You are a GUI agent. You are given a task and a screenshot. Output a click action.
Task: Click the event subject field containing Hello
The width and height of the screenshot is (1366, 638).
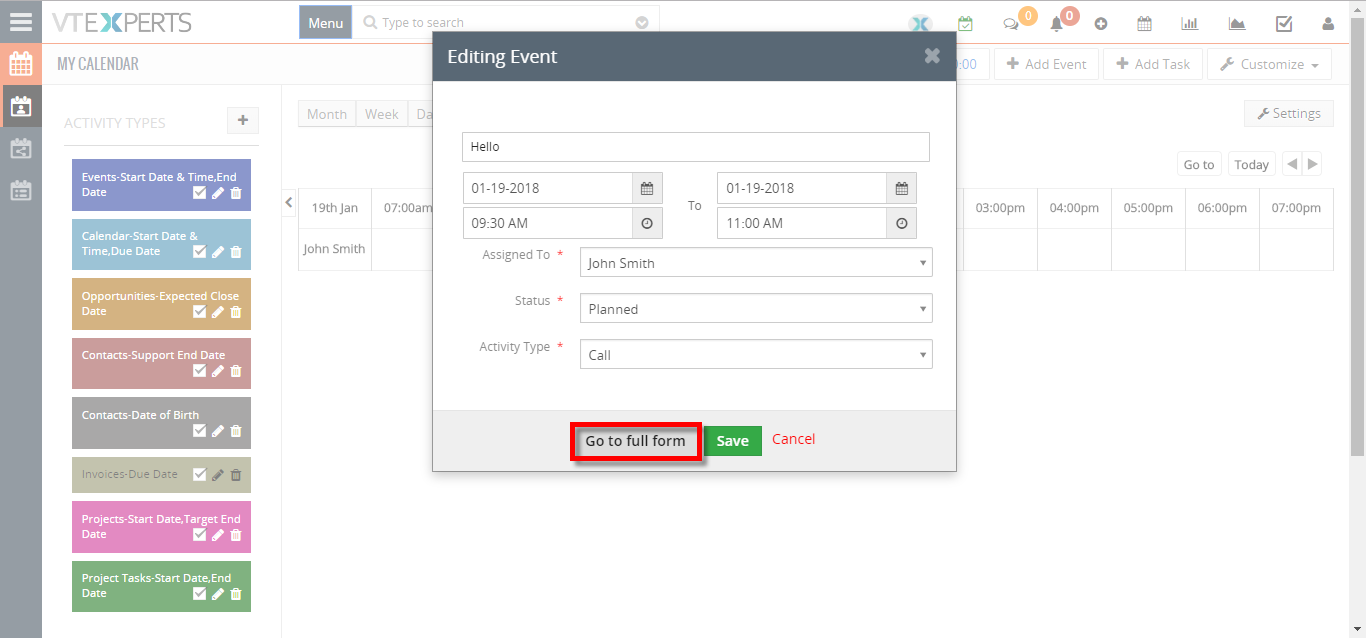696,147
